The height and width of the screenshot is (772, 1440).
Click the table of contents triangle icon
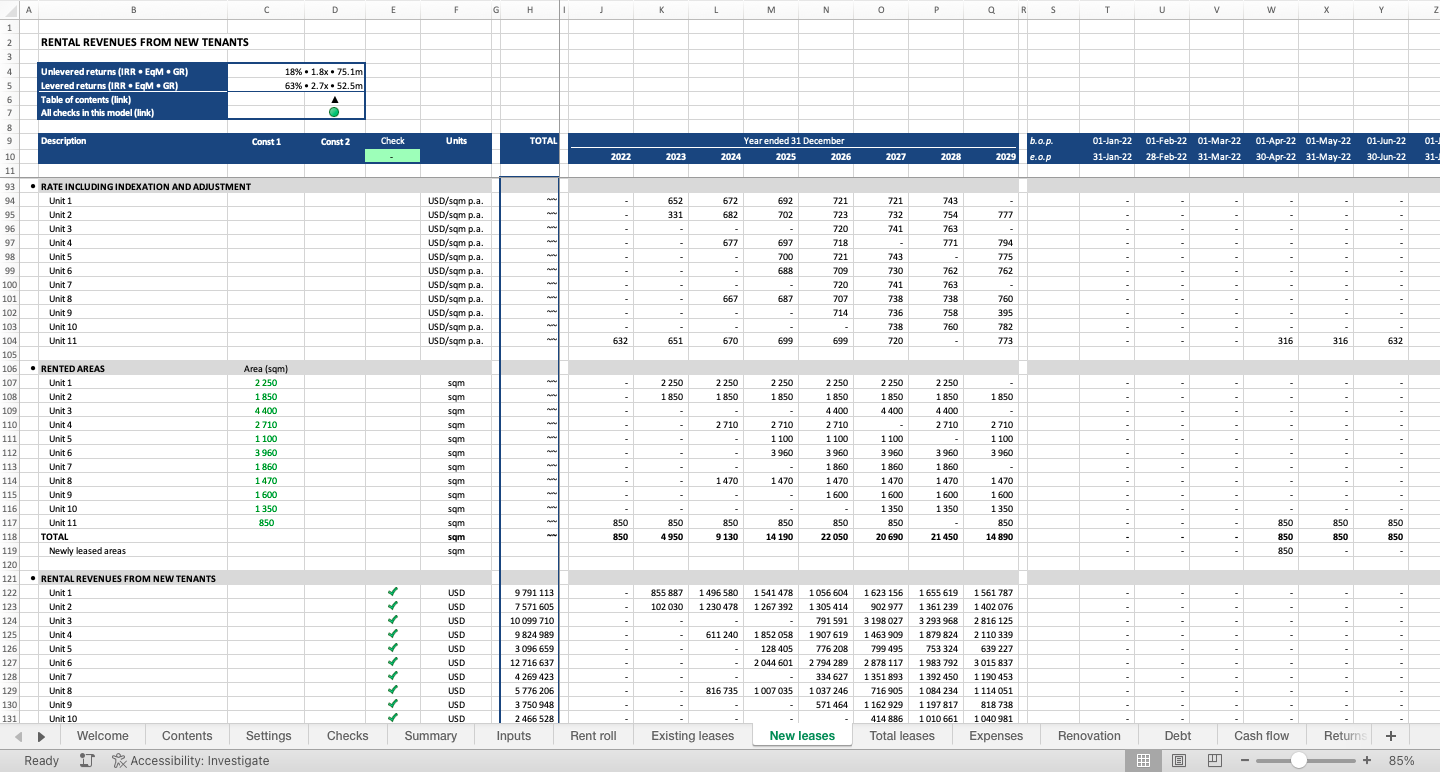[334, 99]
